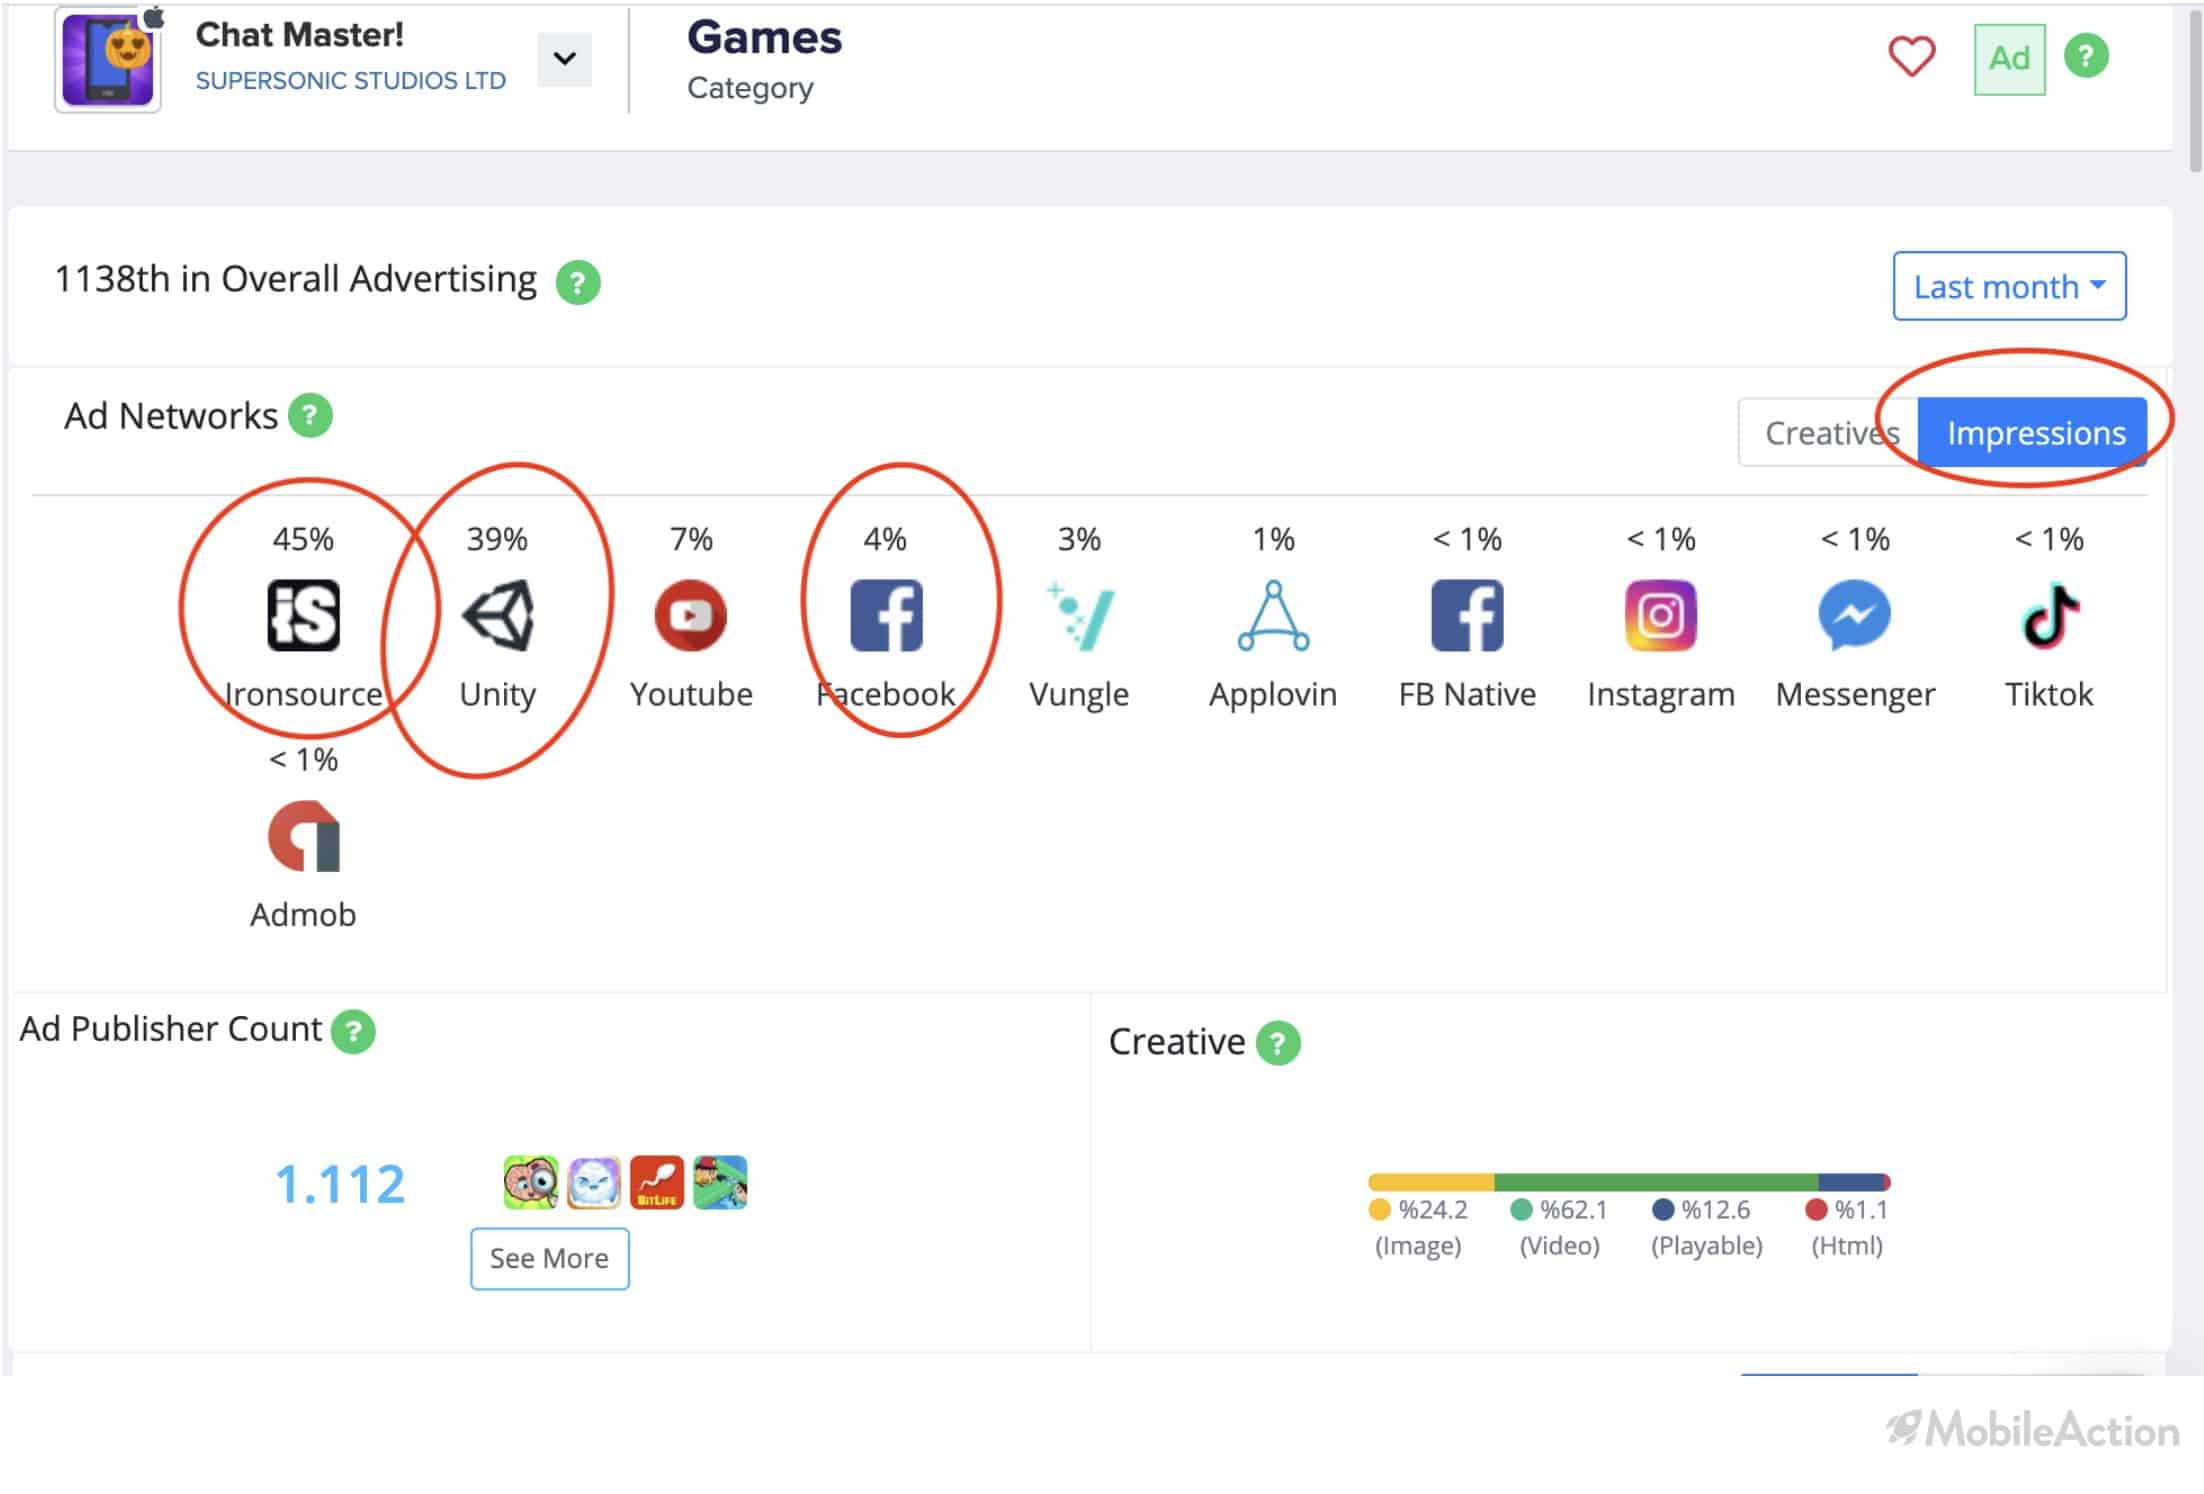The width and height of the screenshot is (2204, 1494).
Task: Show help for Overall Advertising rank
Action: (578, 282)
